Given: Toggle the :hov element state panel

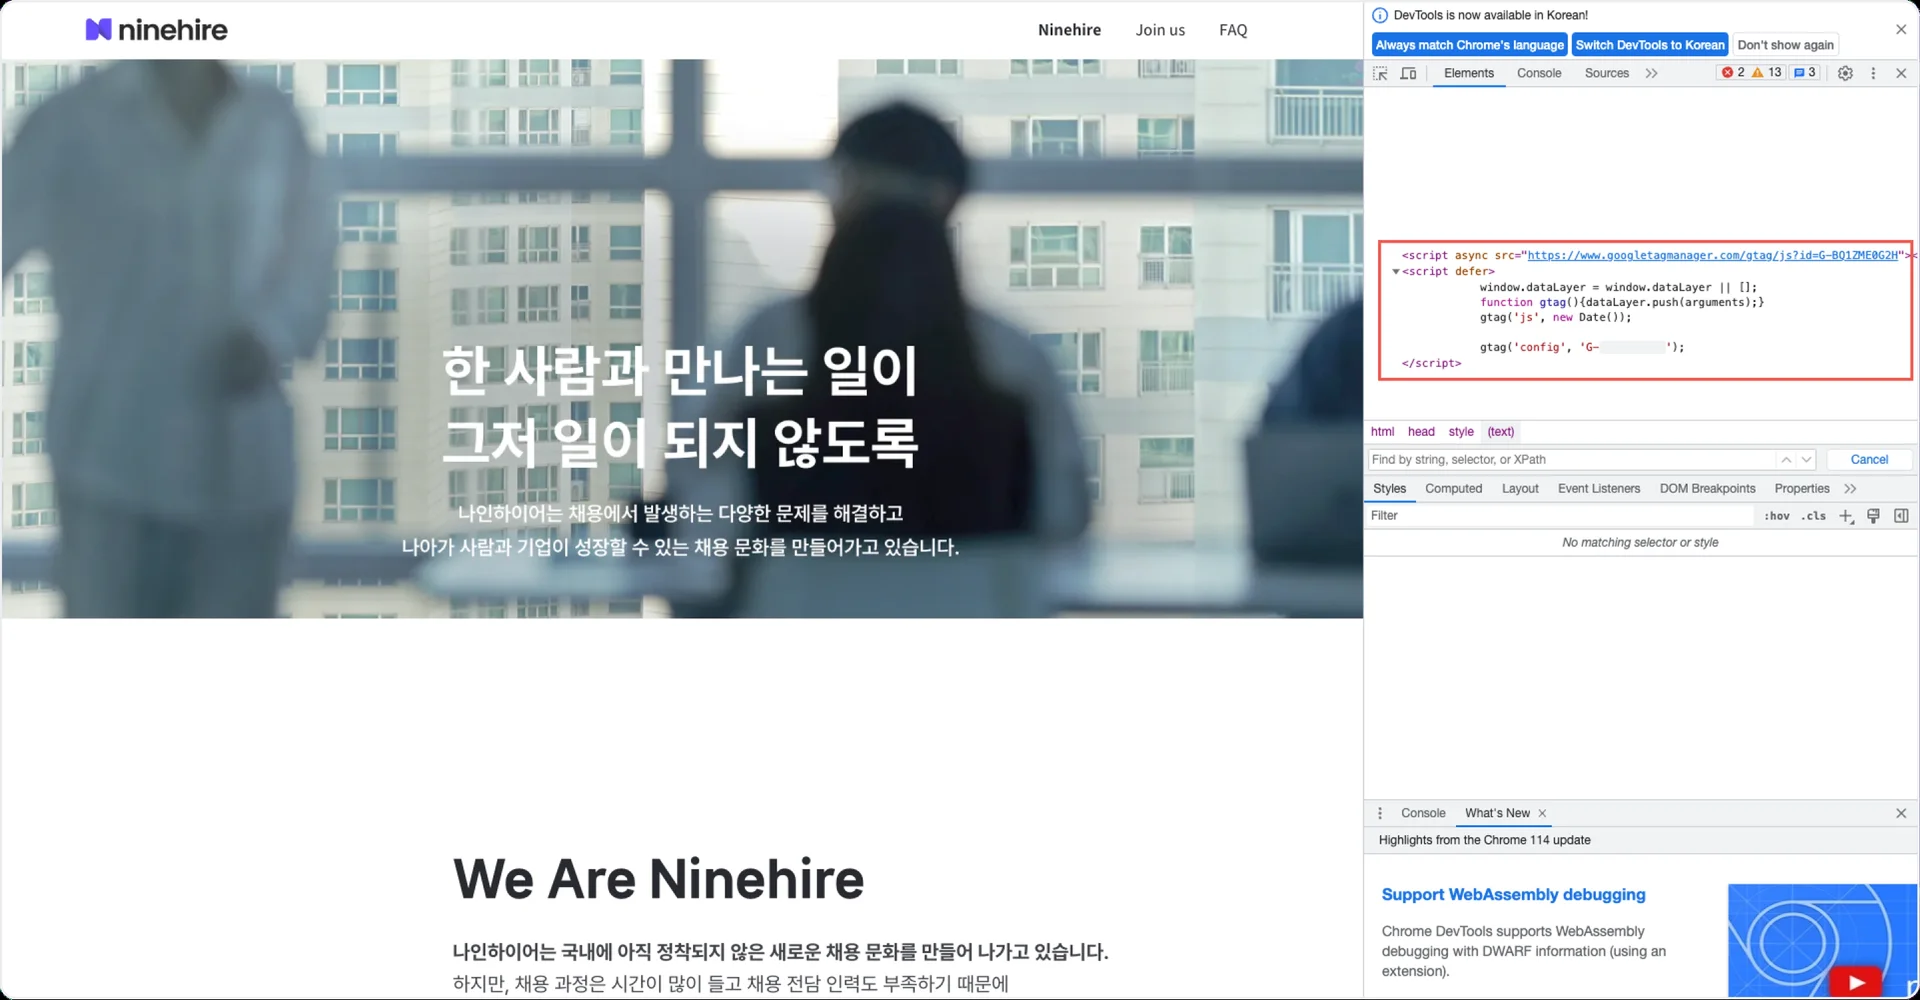Looking at the screenshot, I should click(x=1776, y=516).
